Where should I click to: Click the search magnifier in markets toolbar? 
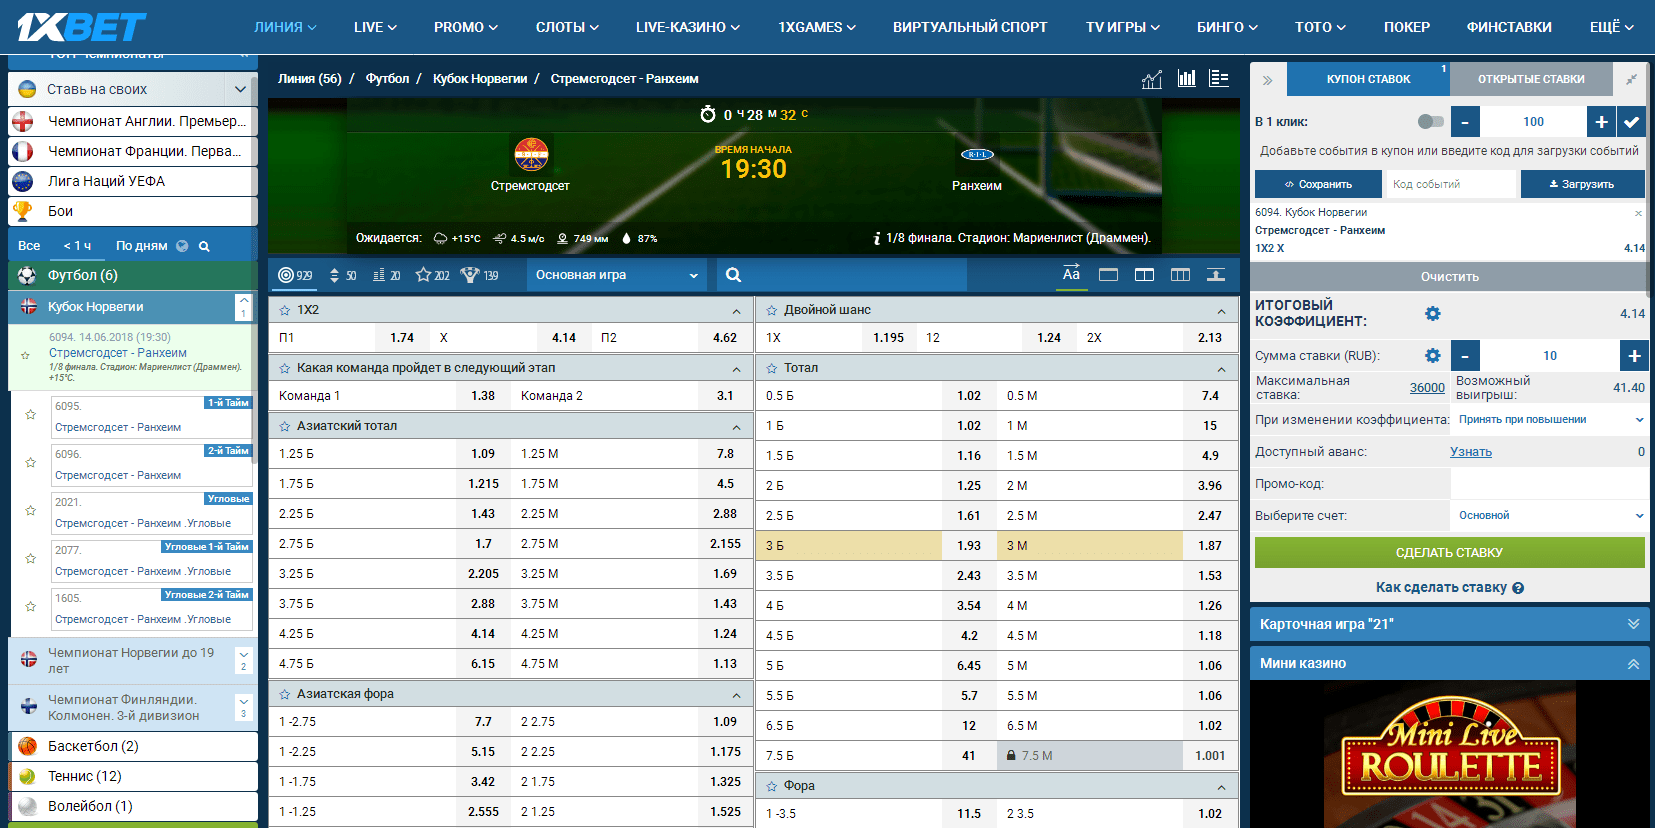coord(733,275)
